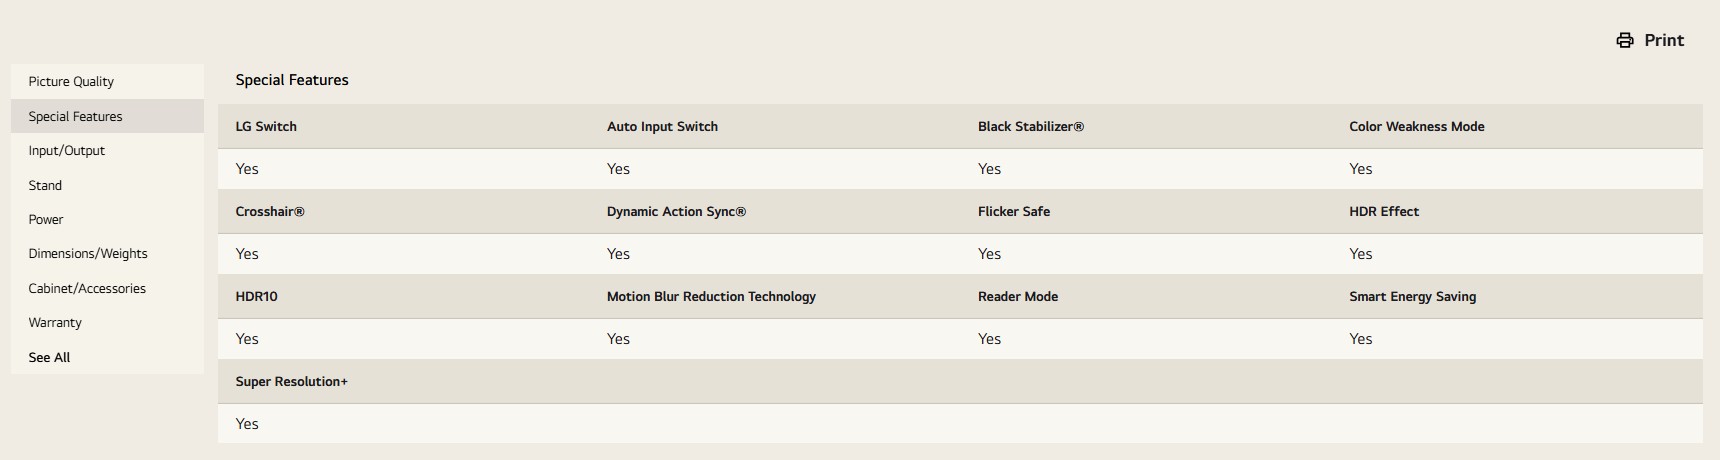
Task: Show Dimensions/Weights section
Action: pos(88,254)
